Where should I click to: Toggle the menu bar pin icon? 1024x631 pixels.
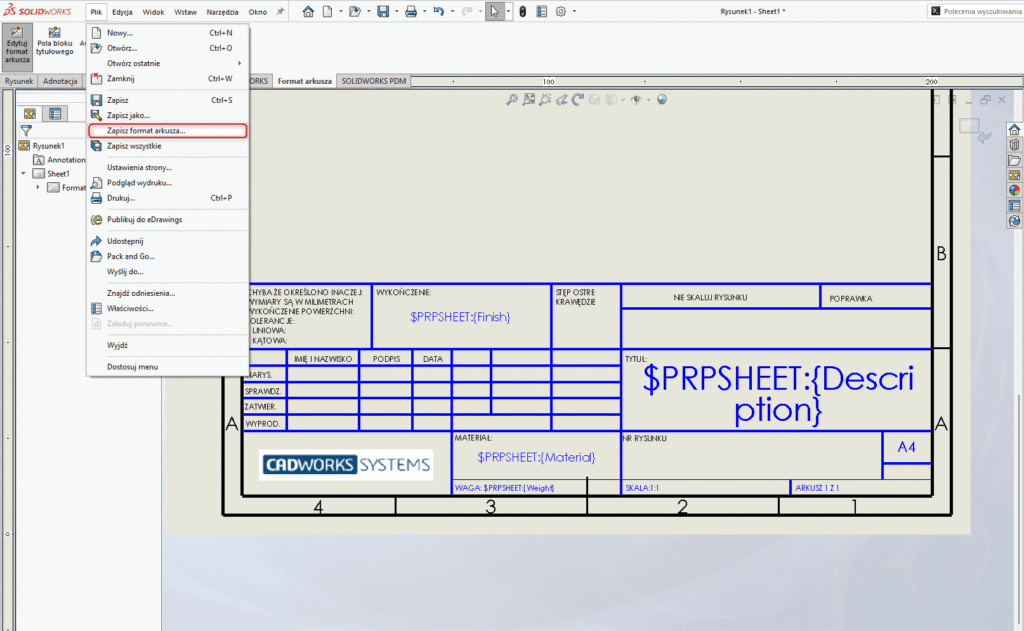pyautogui.click(x=280, y=11)
